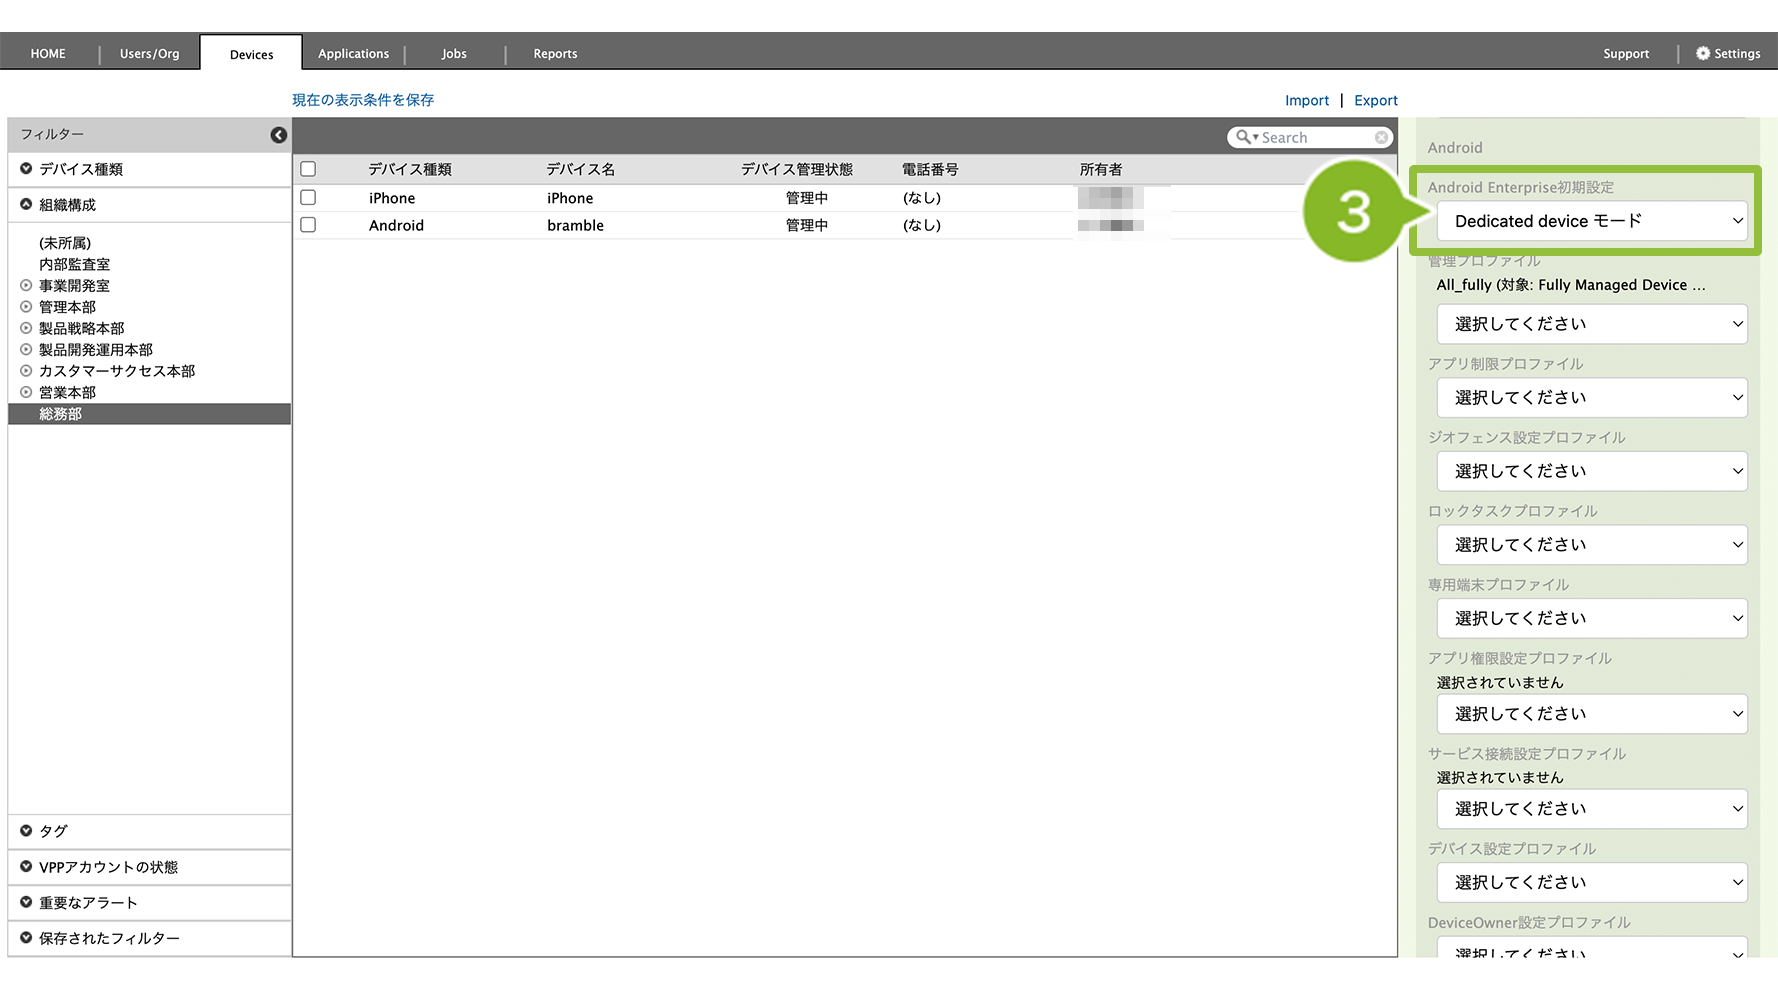Screen dimensions: 1778x1000
Task: Clear search with the X icon
Action: tap(1381, 138)
